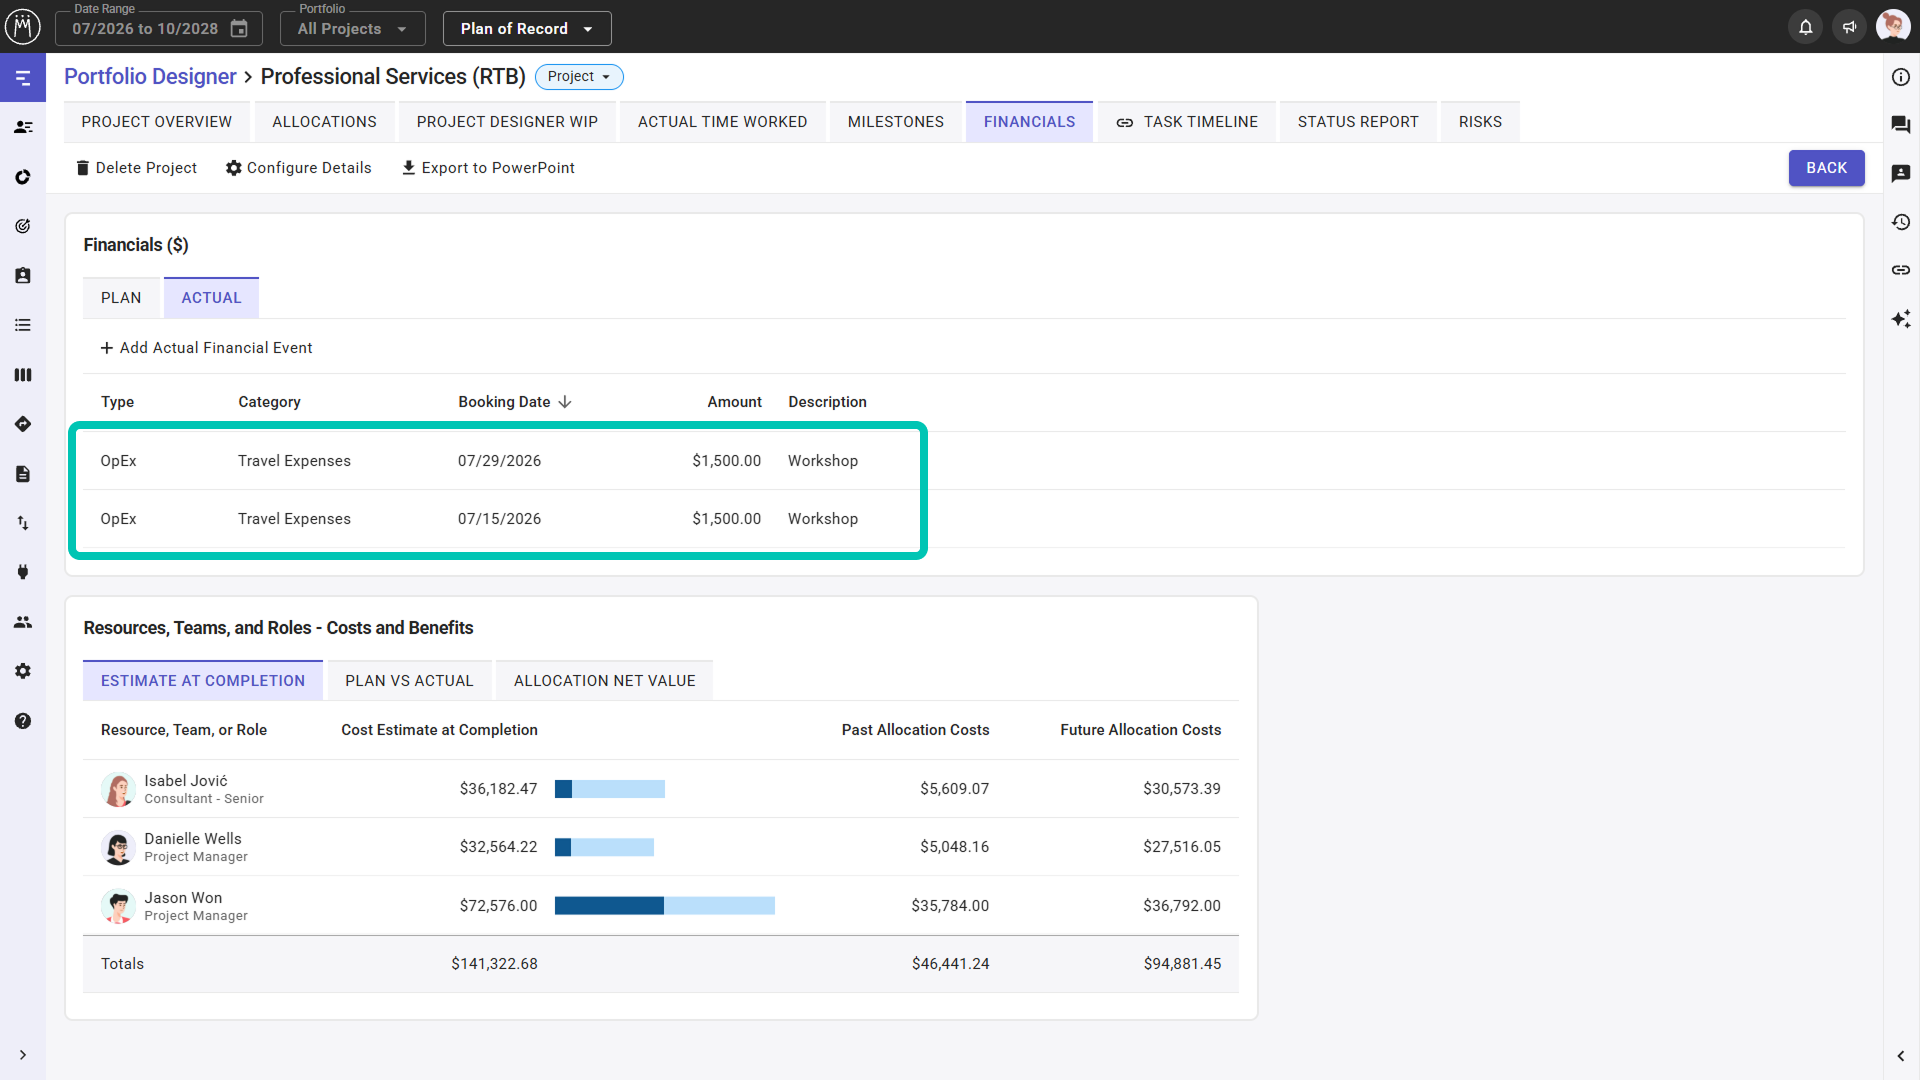Screen dimensions: 1920x1080
Task: Sort by Booking Date column header
Action: (x=514, y=402)
